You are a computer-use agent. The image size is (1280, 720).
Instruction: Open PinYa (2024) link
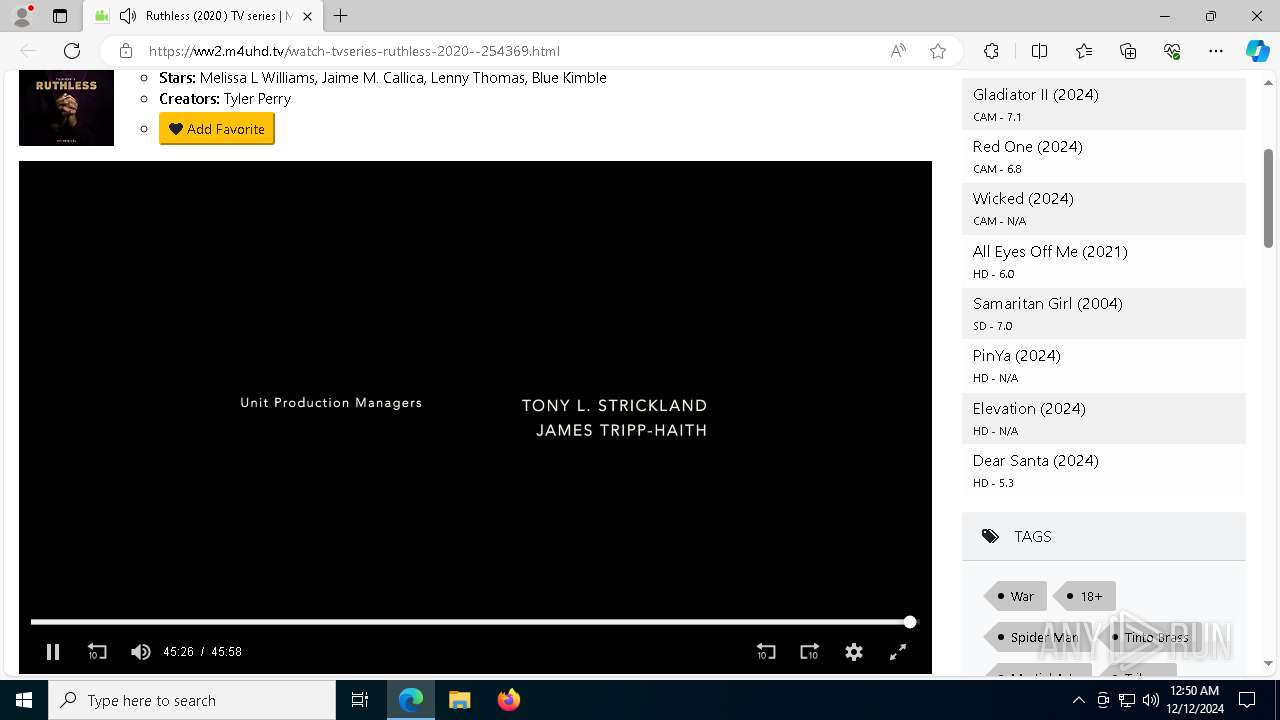[x=1016, y=356]
